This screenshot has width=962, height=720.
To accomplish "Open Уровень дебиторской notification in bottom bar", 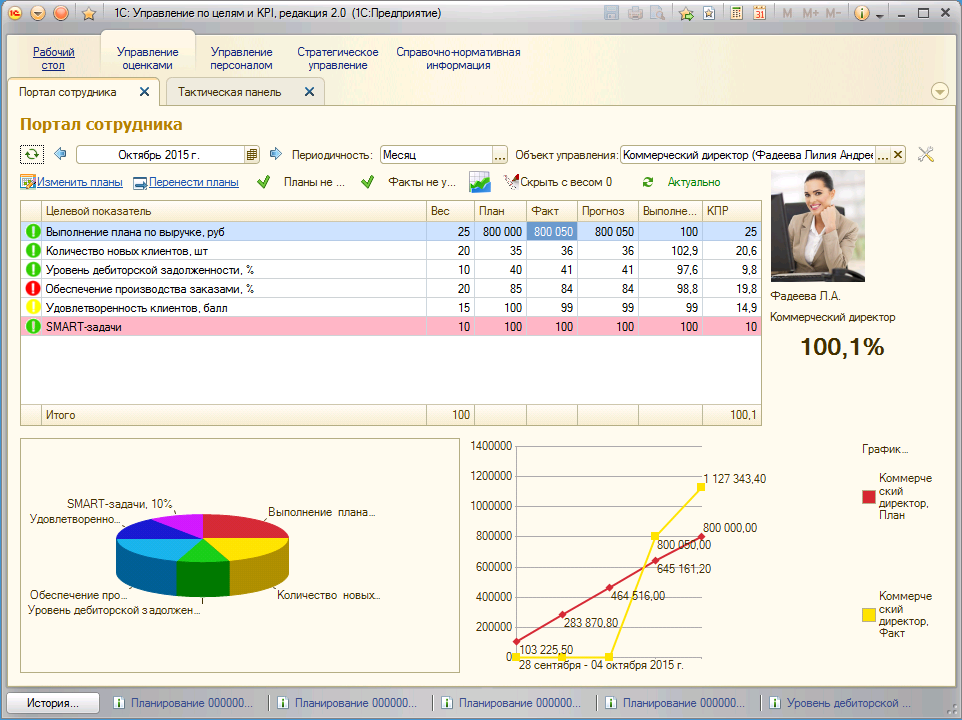I will tap(842, 703).
